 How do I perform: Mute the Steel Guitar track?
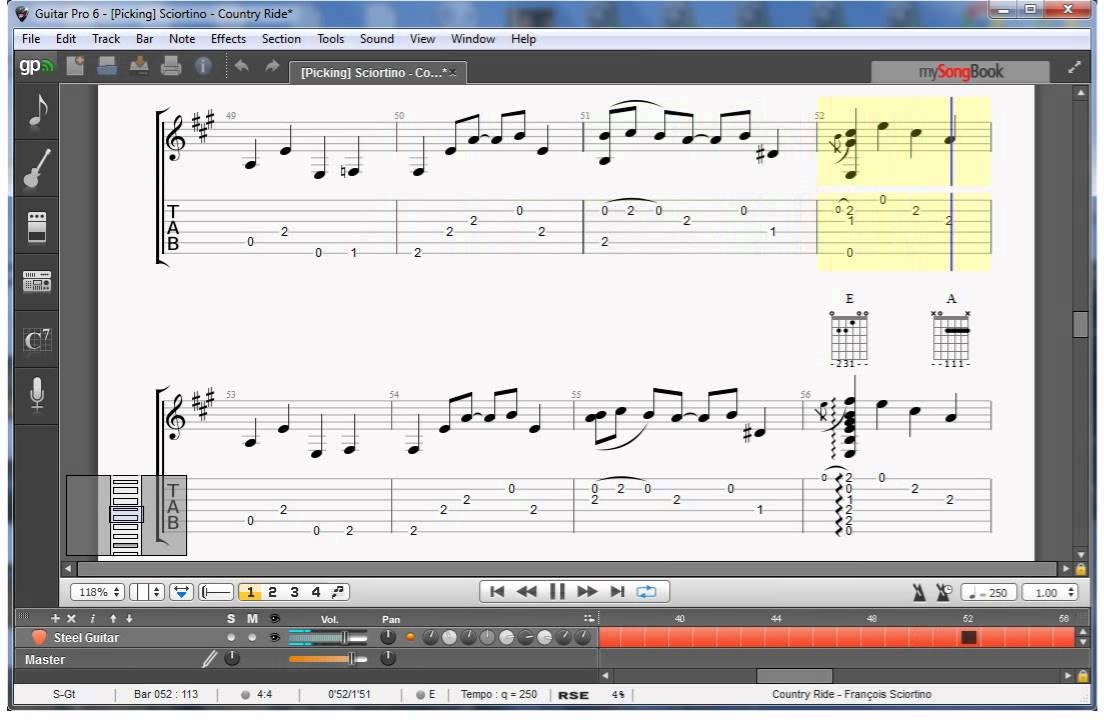coord(252,637)
